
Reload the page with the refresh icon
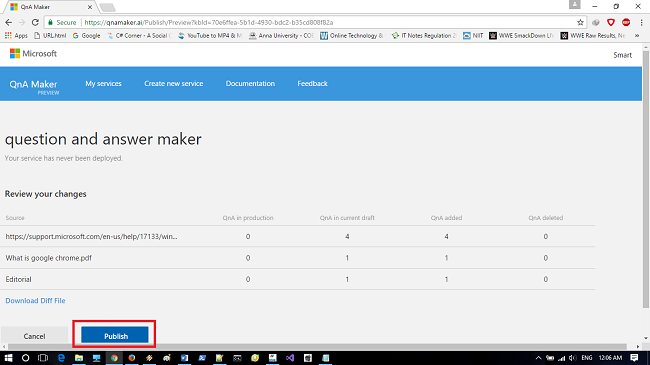(35, 22)
